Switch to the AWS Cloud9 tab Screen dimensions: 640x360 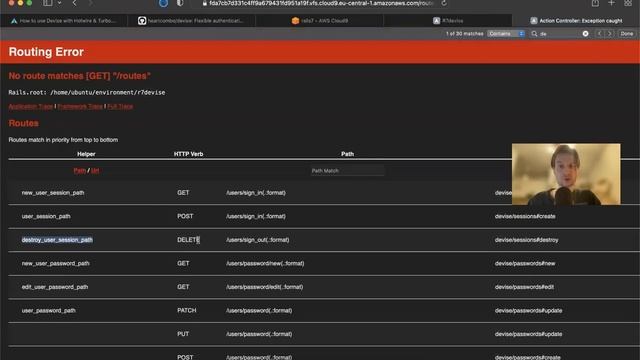point(320,20)
